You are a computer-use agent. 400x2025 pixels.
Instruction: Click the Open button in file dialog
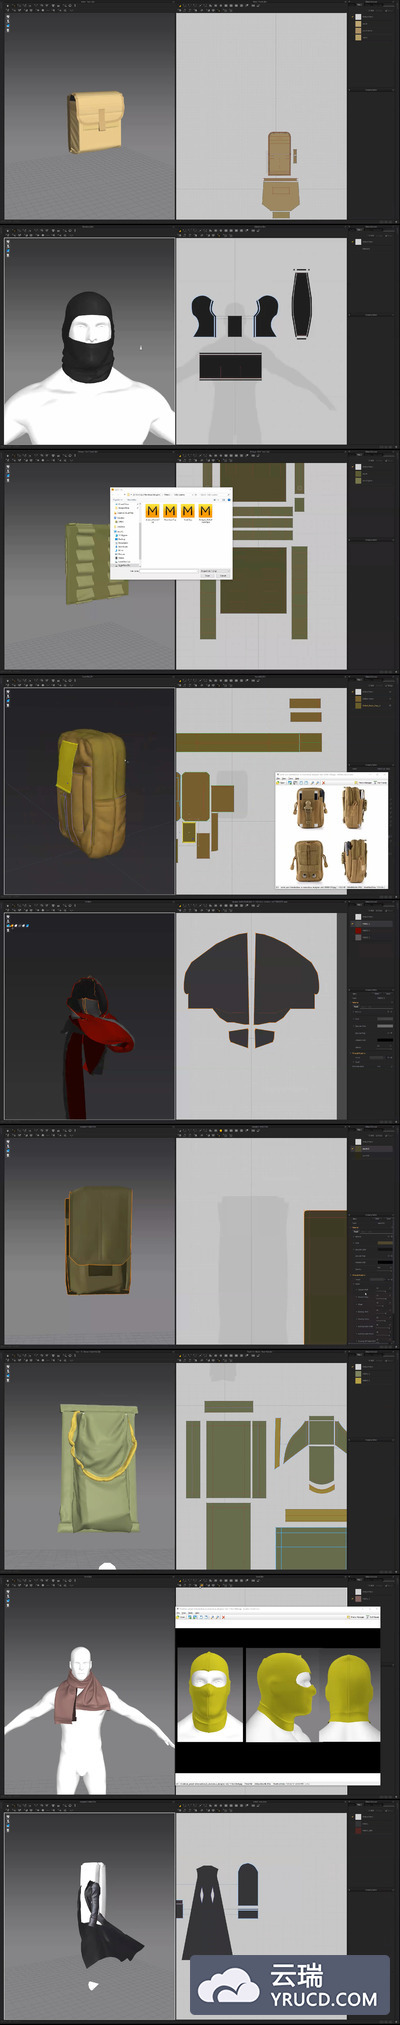tap(207, 575)
